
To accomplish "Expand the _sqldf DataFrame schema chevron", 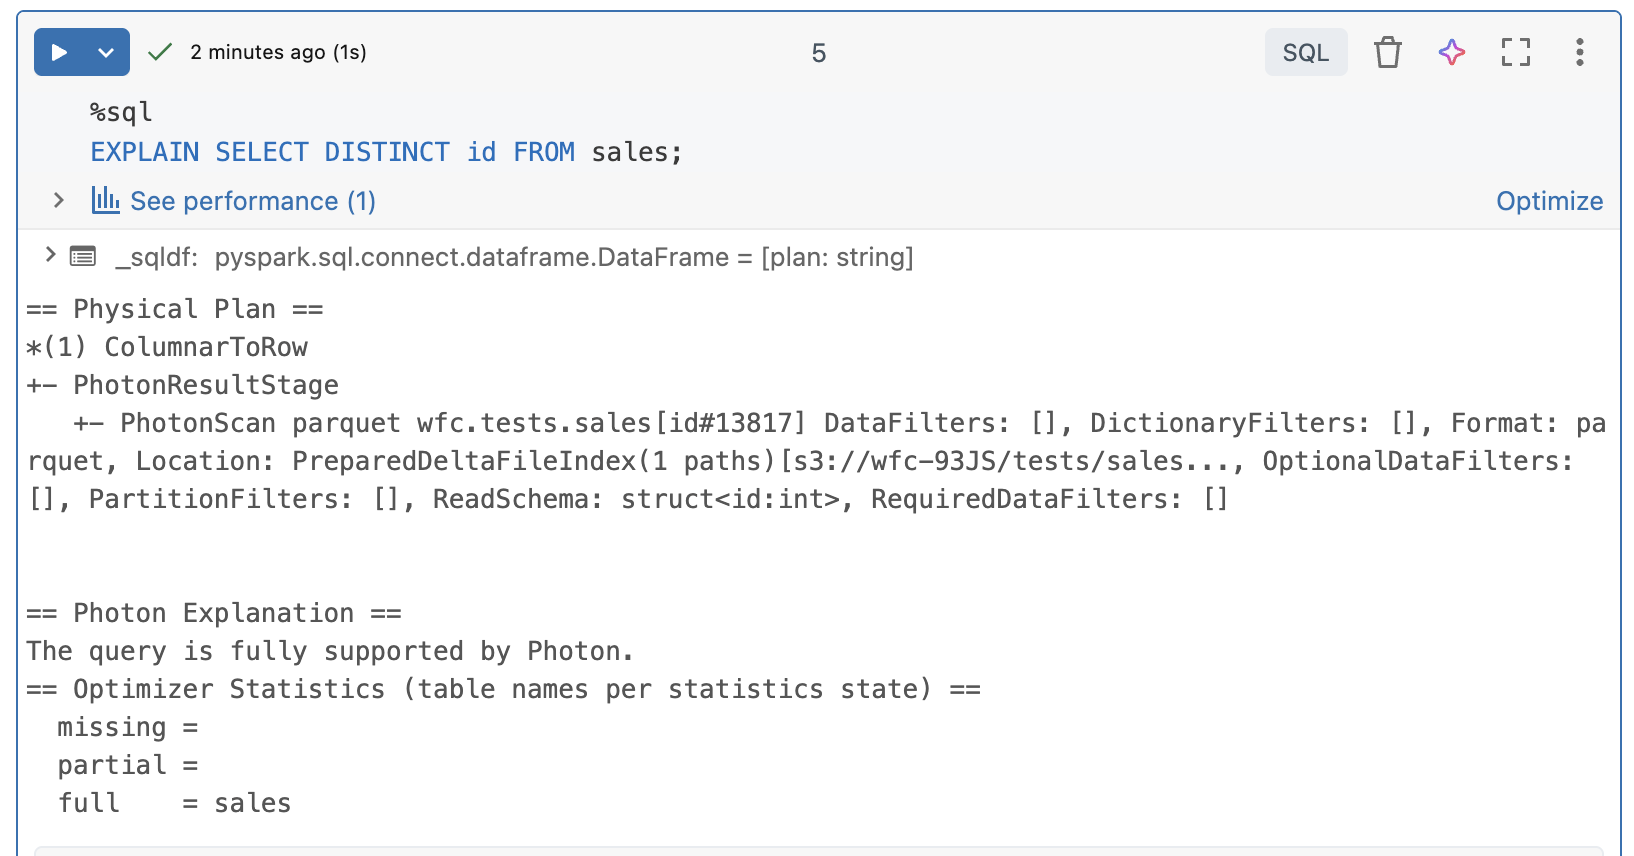I will pos(50,256).
